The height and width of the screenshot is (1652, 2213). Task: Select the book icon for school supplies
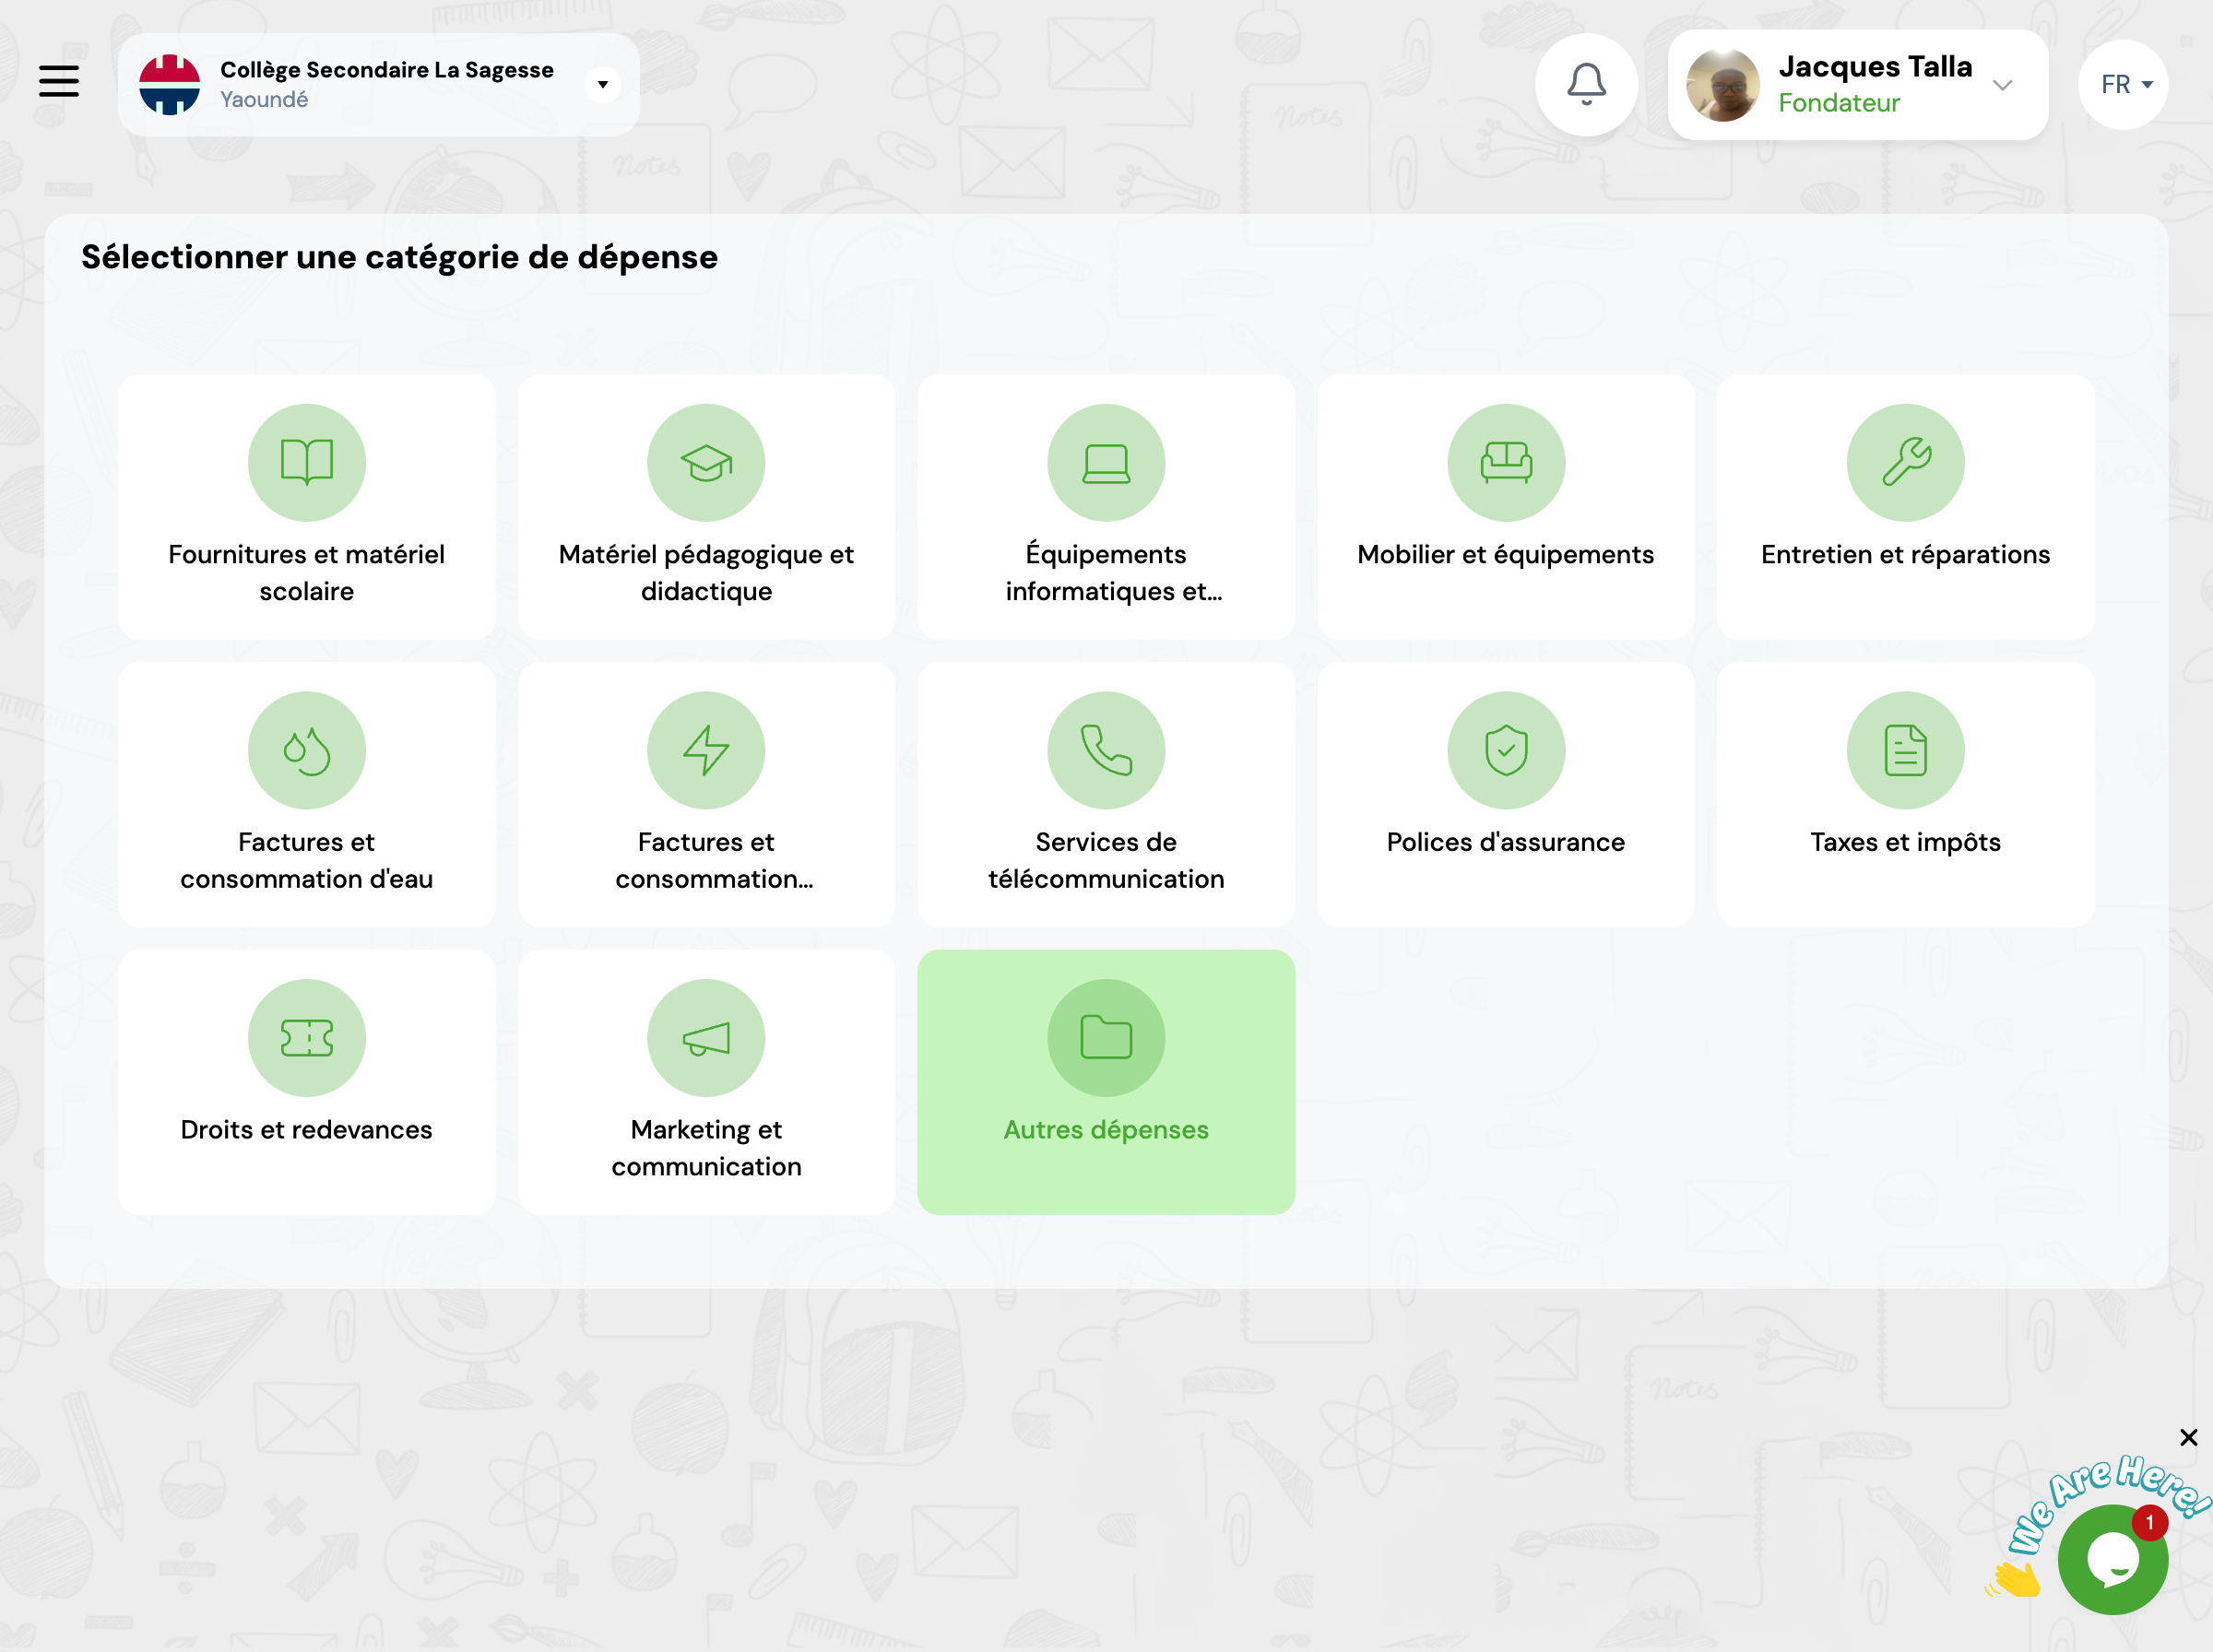click(x=306, y=462)
